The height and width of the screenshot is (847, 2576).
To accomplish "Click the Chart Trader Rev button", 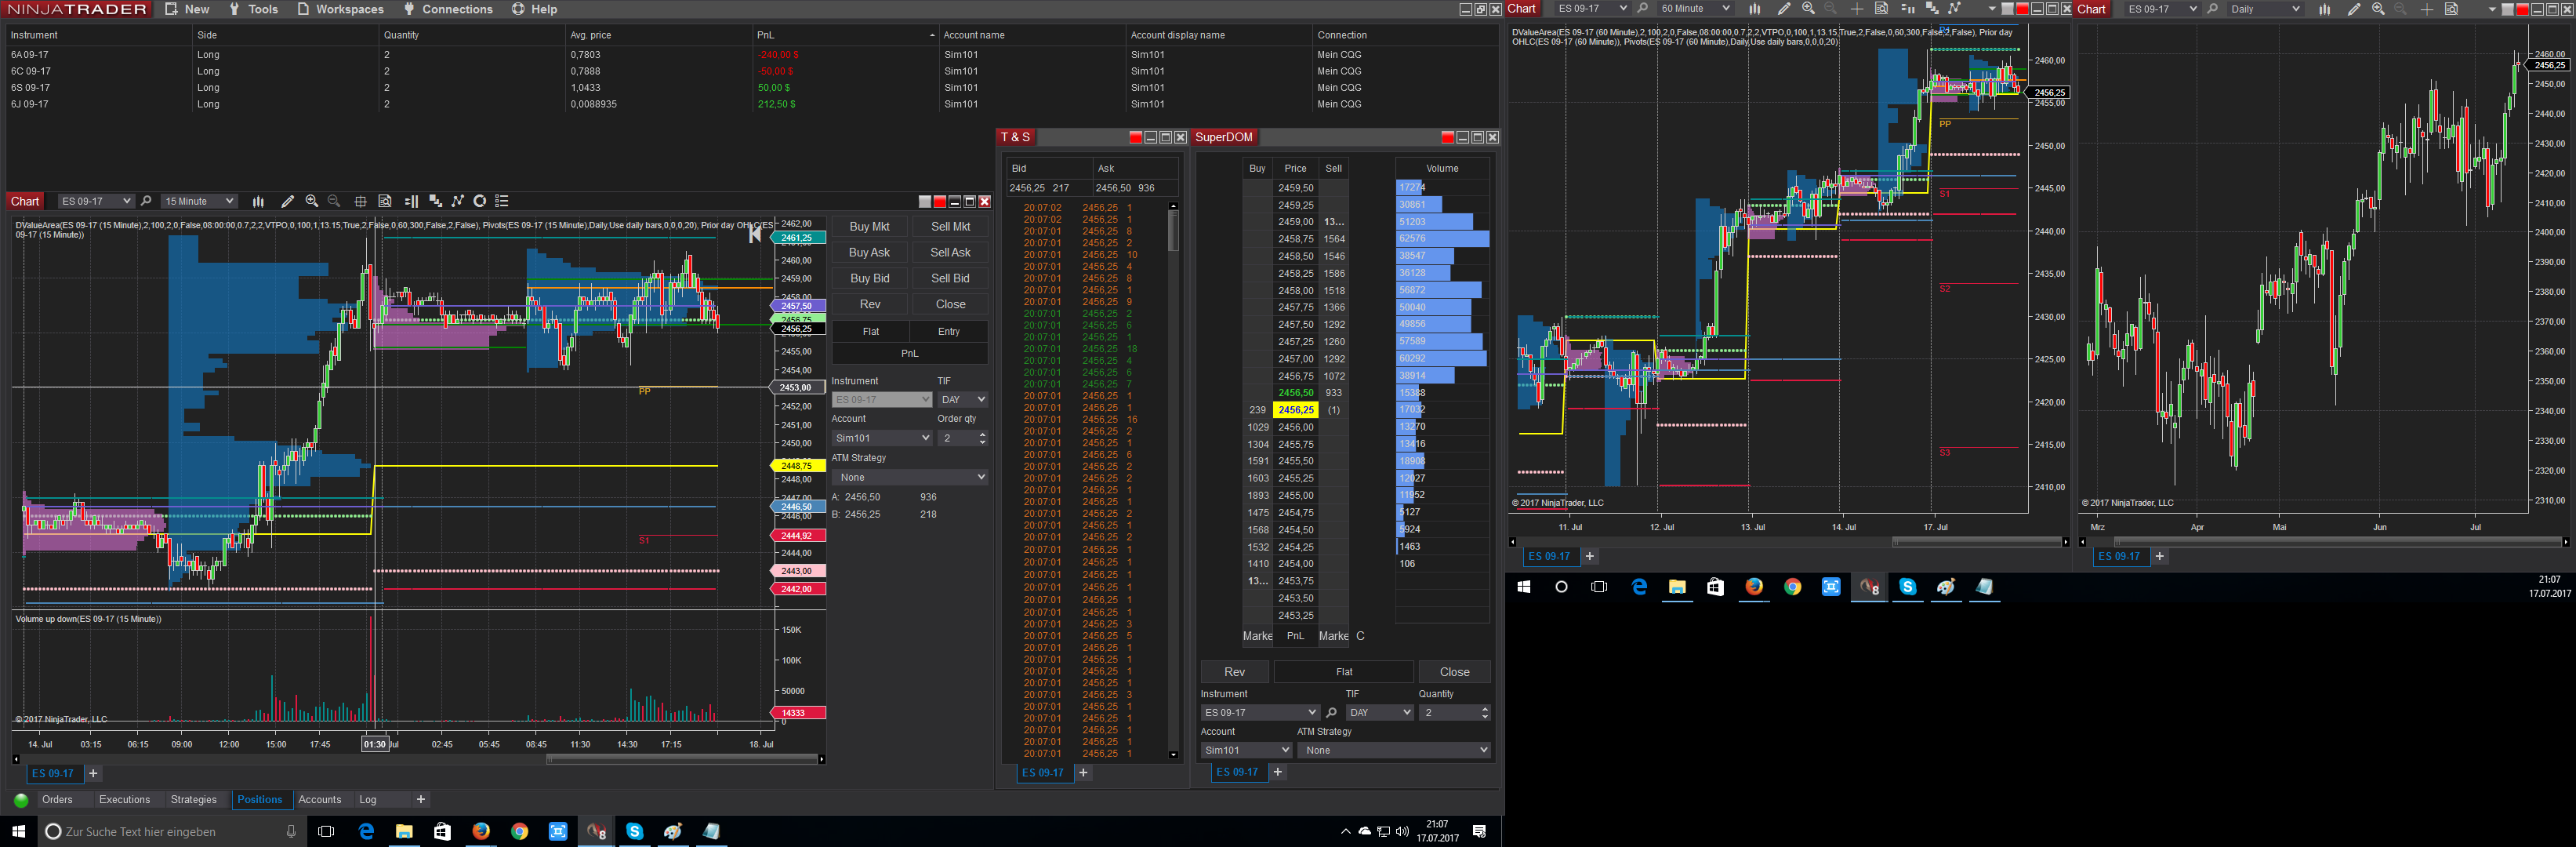I will [870, 305].
